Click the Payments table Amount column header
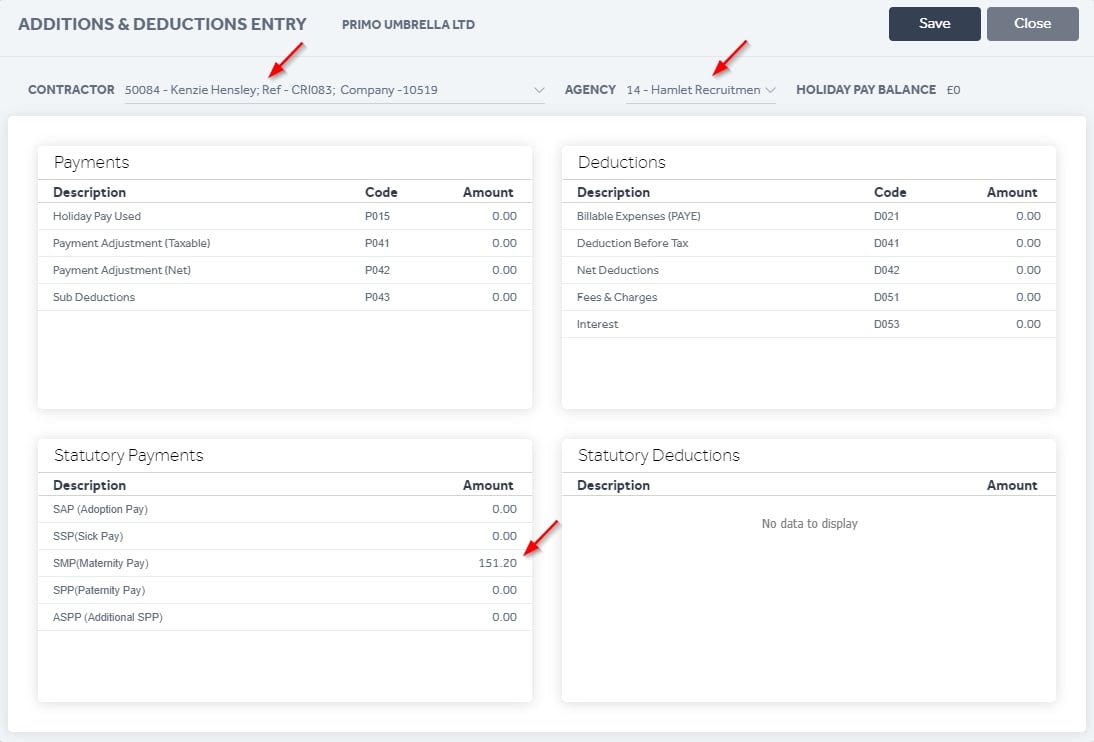1094x742 pixels. coord(488,192)
